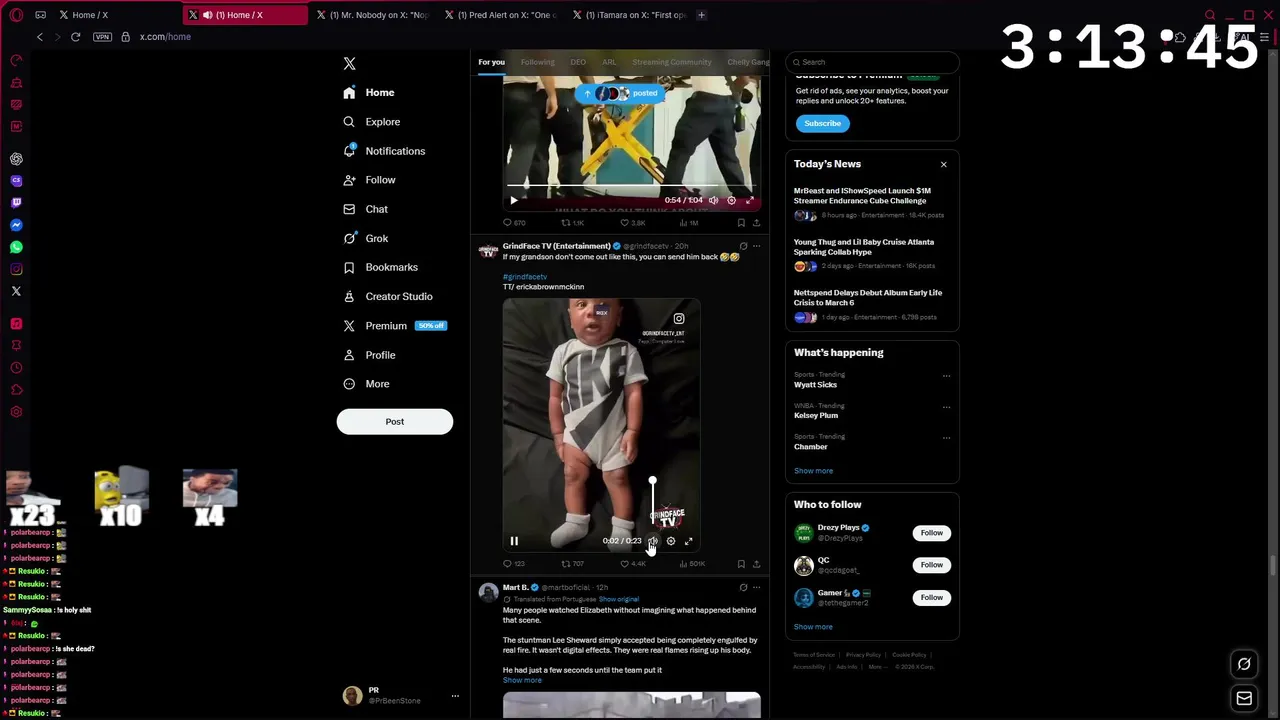Pause the GrindFace TV baby video
This screenshot has width=1280, height=720.
(514, 541)
